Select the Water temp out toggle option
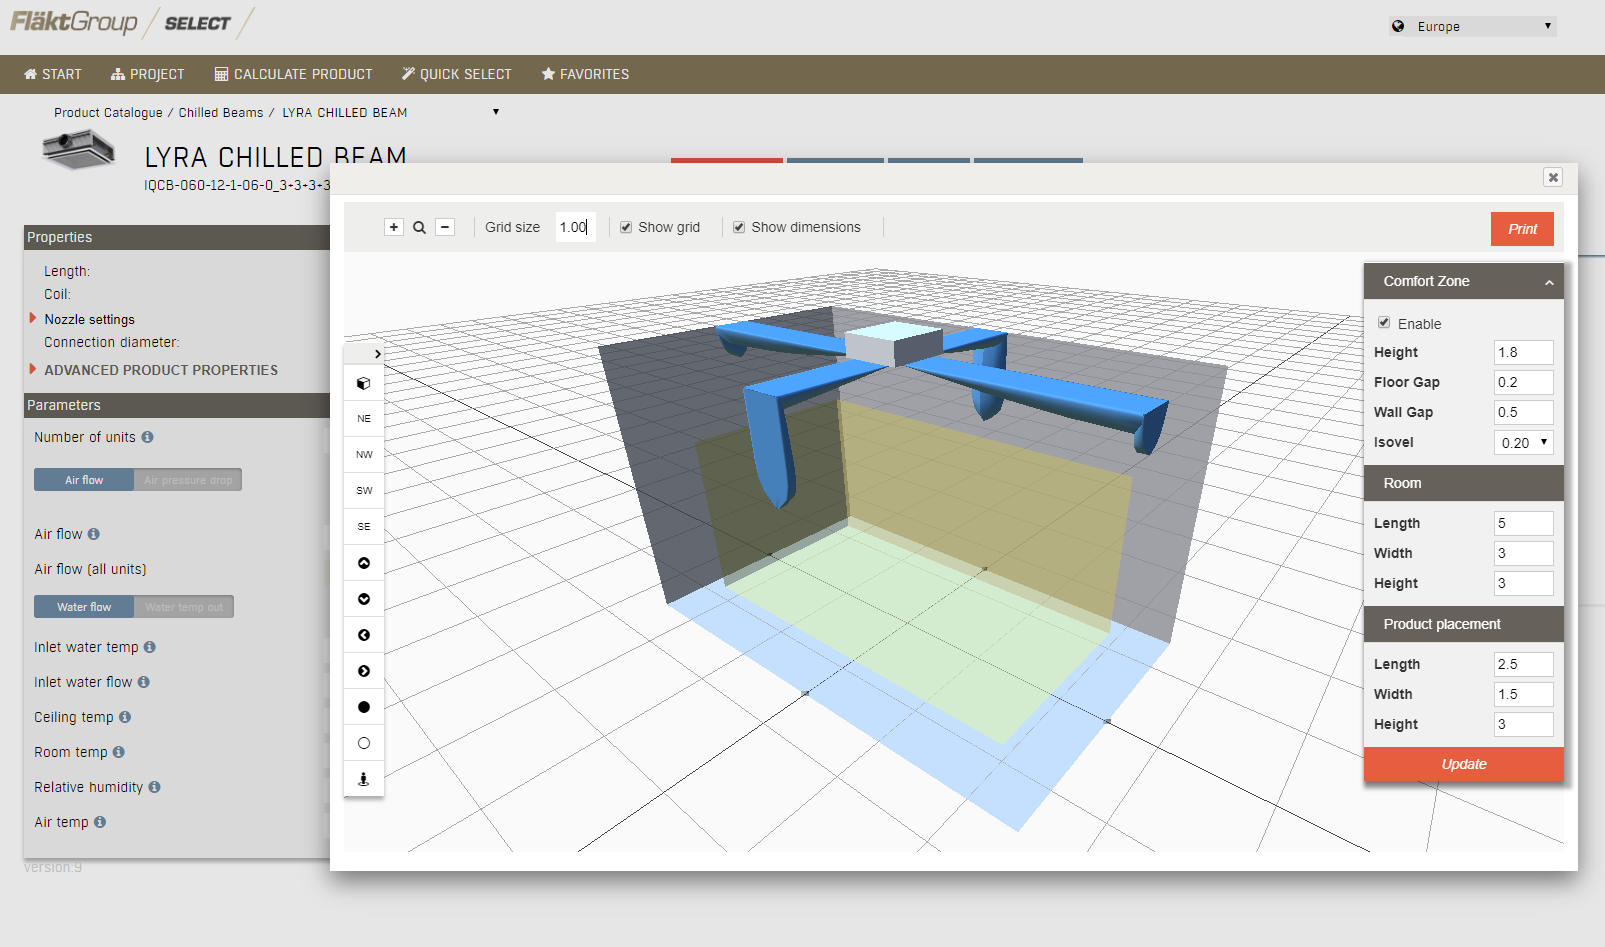The height and width of the screenshot is (947, 1605). (x=184, y=607)
